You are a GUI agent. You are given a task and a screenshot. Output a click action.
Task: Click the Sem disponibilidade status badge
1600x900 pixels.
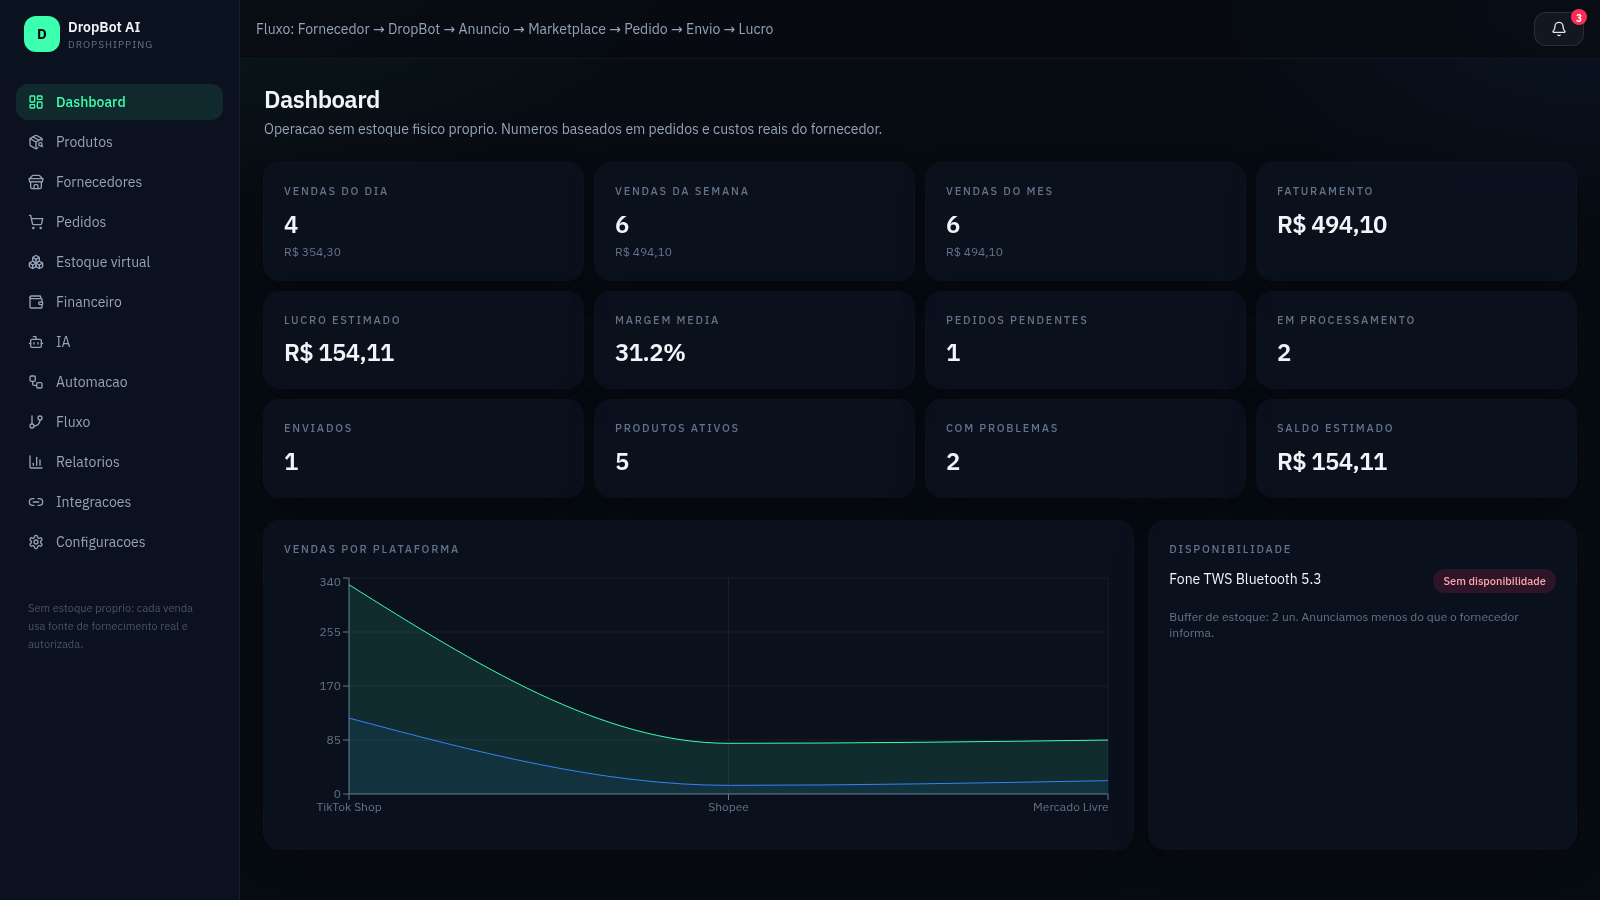1494,581
